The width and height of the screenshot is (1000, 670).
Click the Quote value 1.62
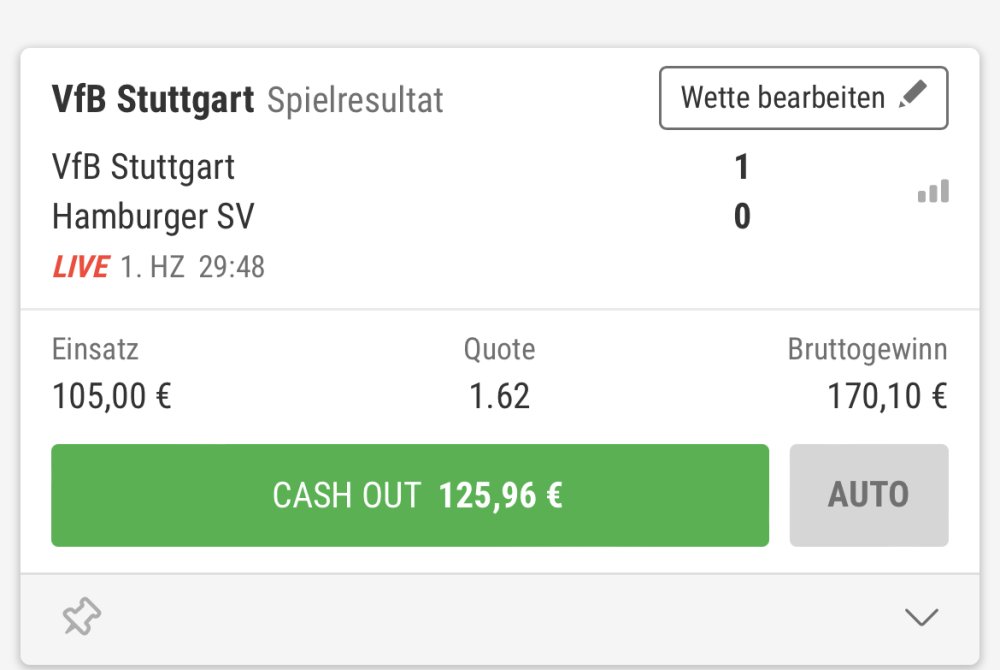(x=499, y=397)
